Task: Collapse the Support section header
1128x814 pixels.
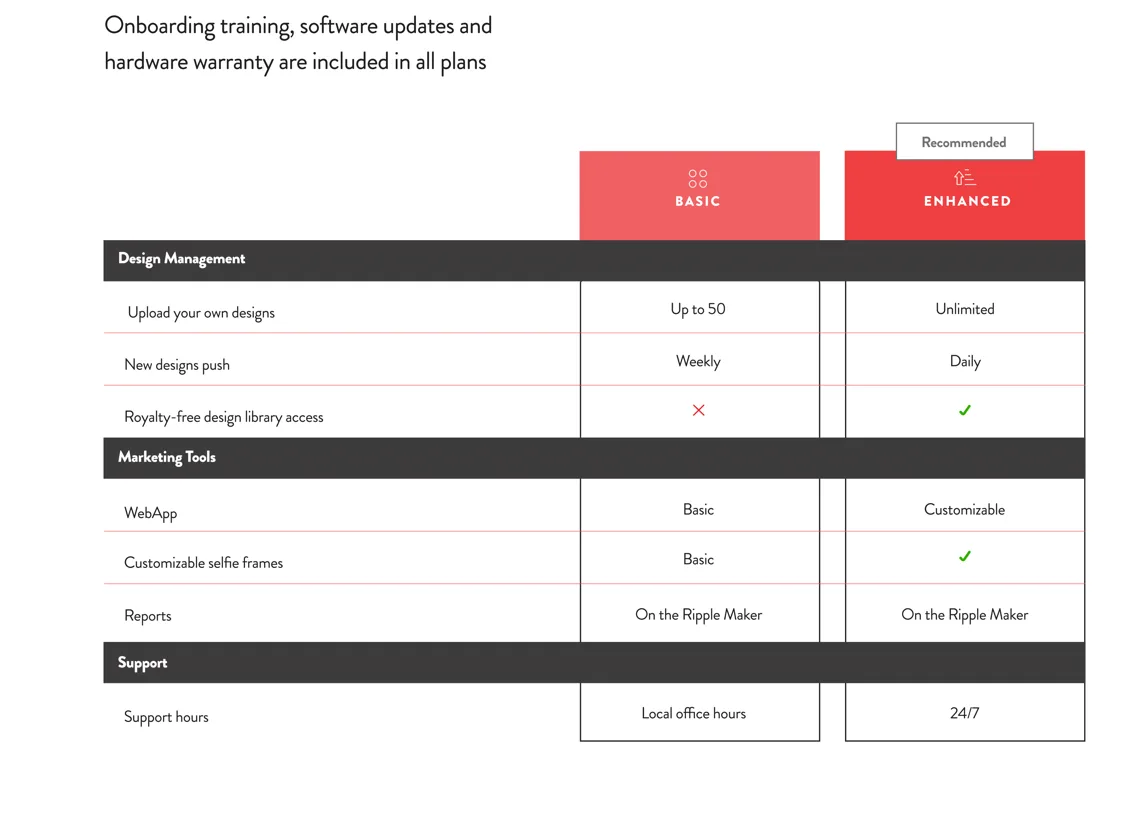Action: coord(142,663)
